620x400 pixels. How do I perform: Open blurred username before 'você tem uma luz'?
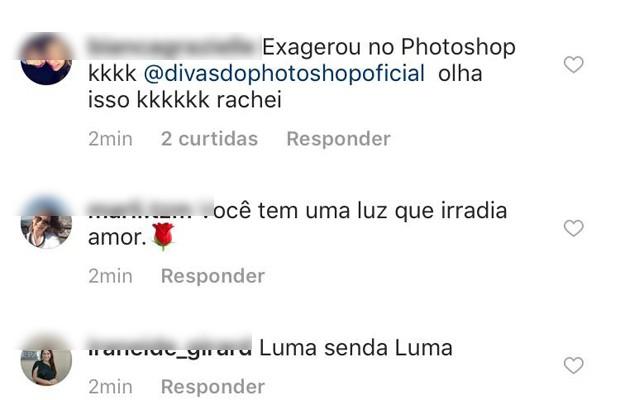150,209
